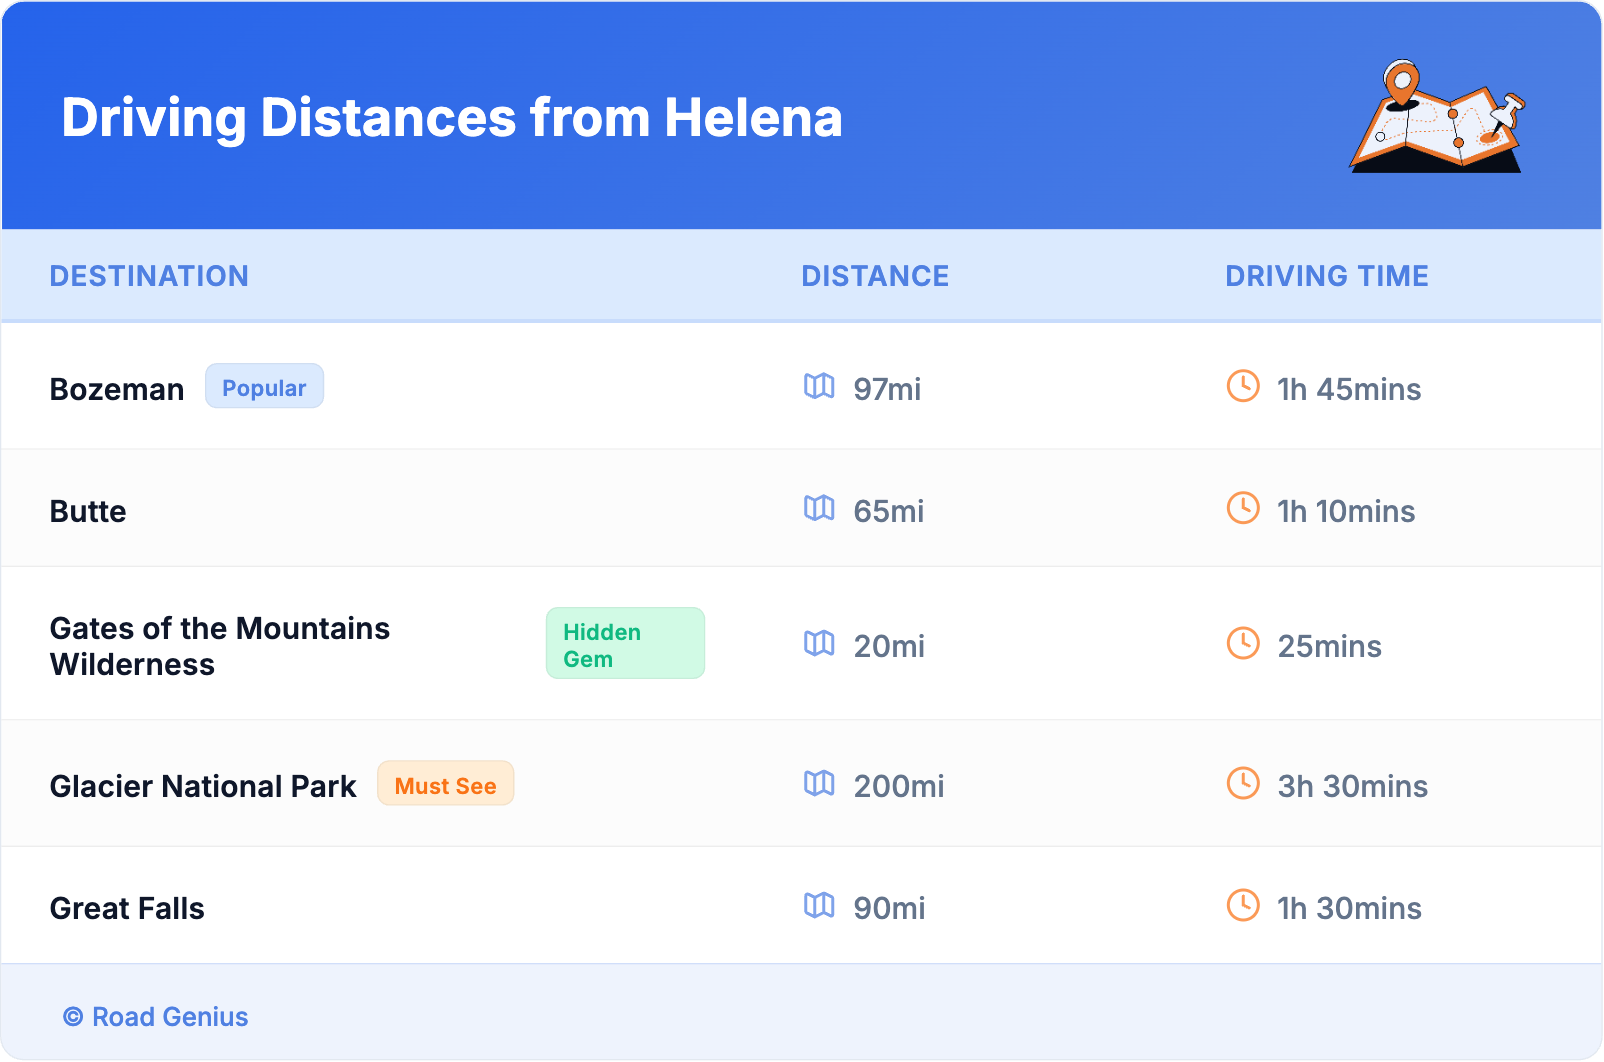This screenshot has height=1062, width=1604.
Task: Click the map icon next to 200mi
Action: [x=819, y=783]
